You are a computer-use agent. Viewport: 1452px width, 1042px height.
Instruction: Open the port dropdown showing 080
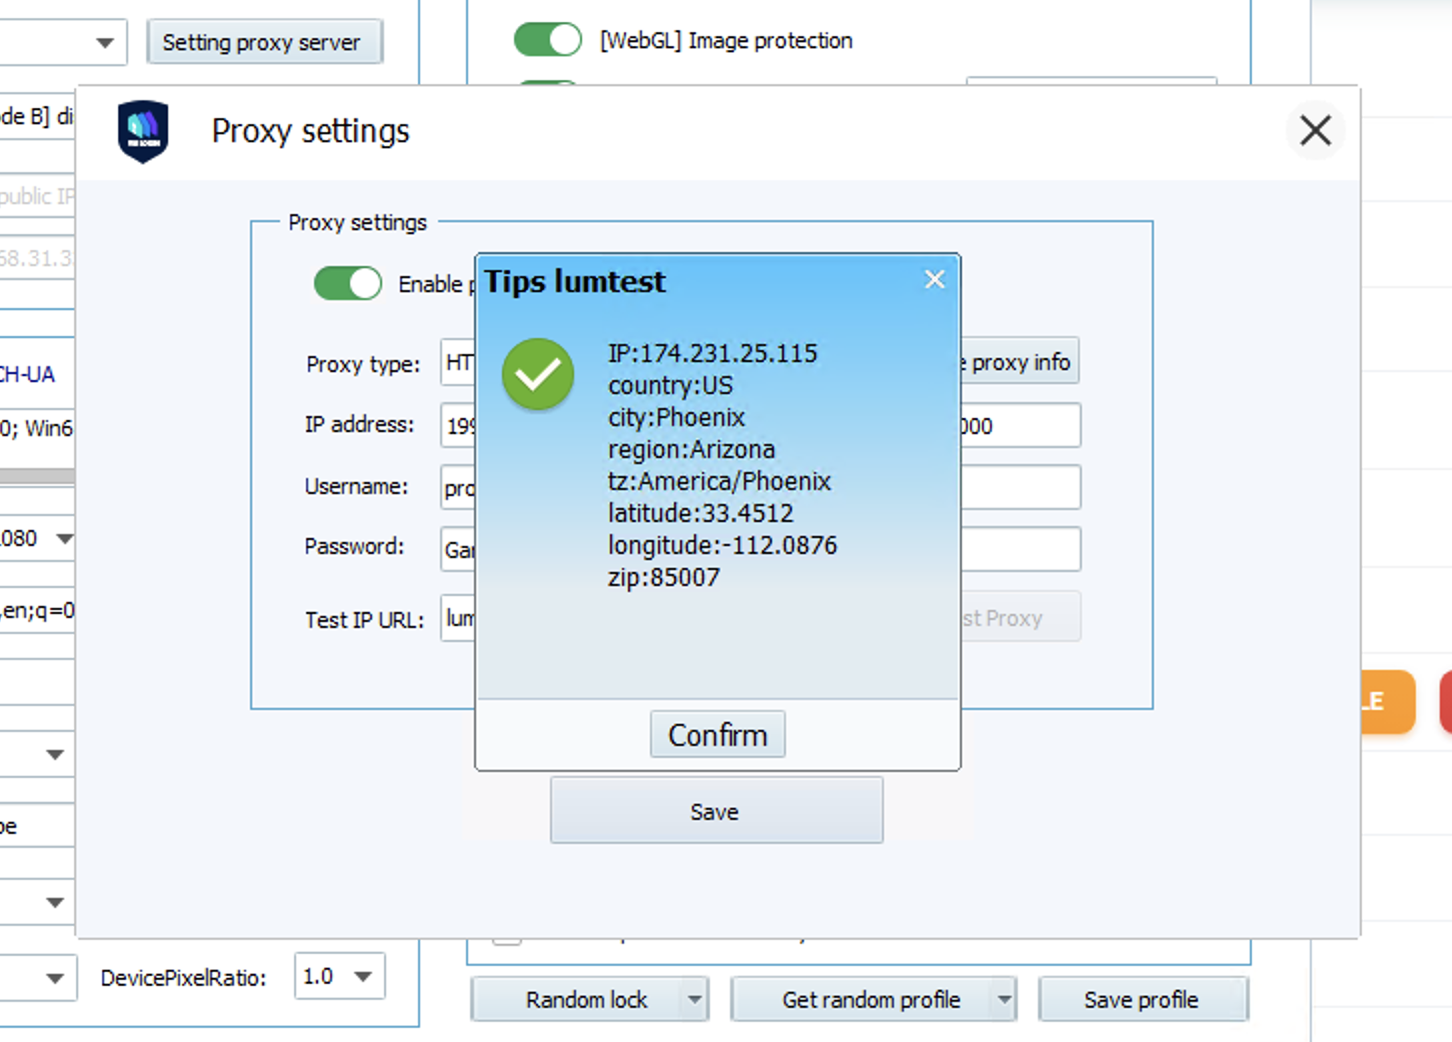[x=62, y=538]
